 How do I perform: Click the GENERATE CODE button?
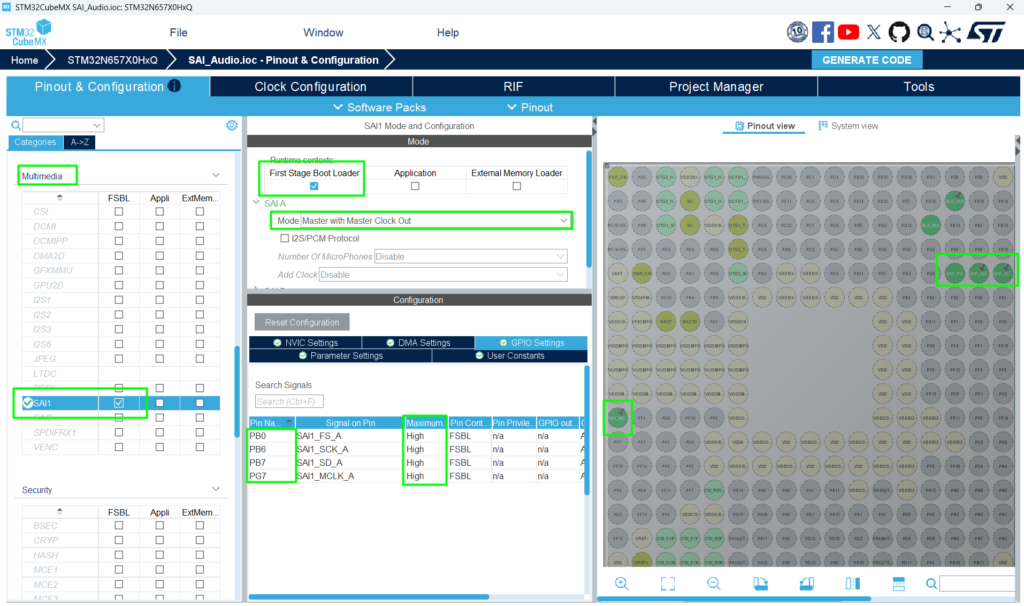click(866, 60)
